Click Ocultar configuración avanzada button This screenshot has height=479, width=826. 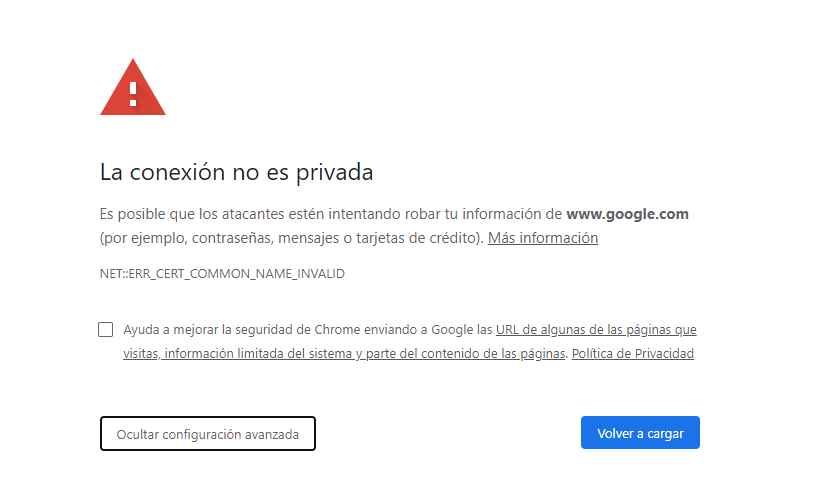click(x=208, y=434)
